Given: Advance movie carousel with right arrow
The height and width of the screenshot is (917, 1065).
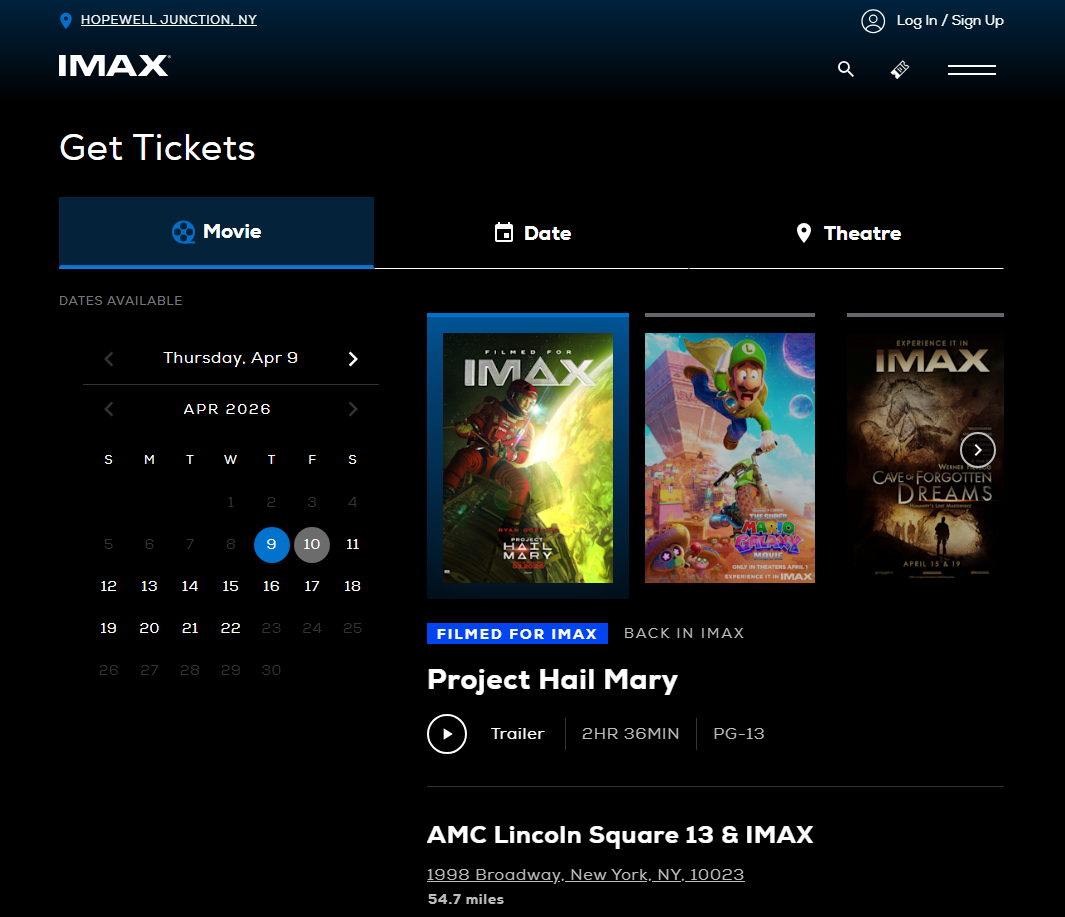Looking at the screenshot, I should 977,450.
